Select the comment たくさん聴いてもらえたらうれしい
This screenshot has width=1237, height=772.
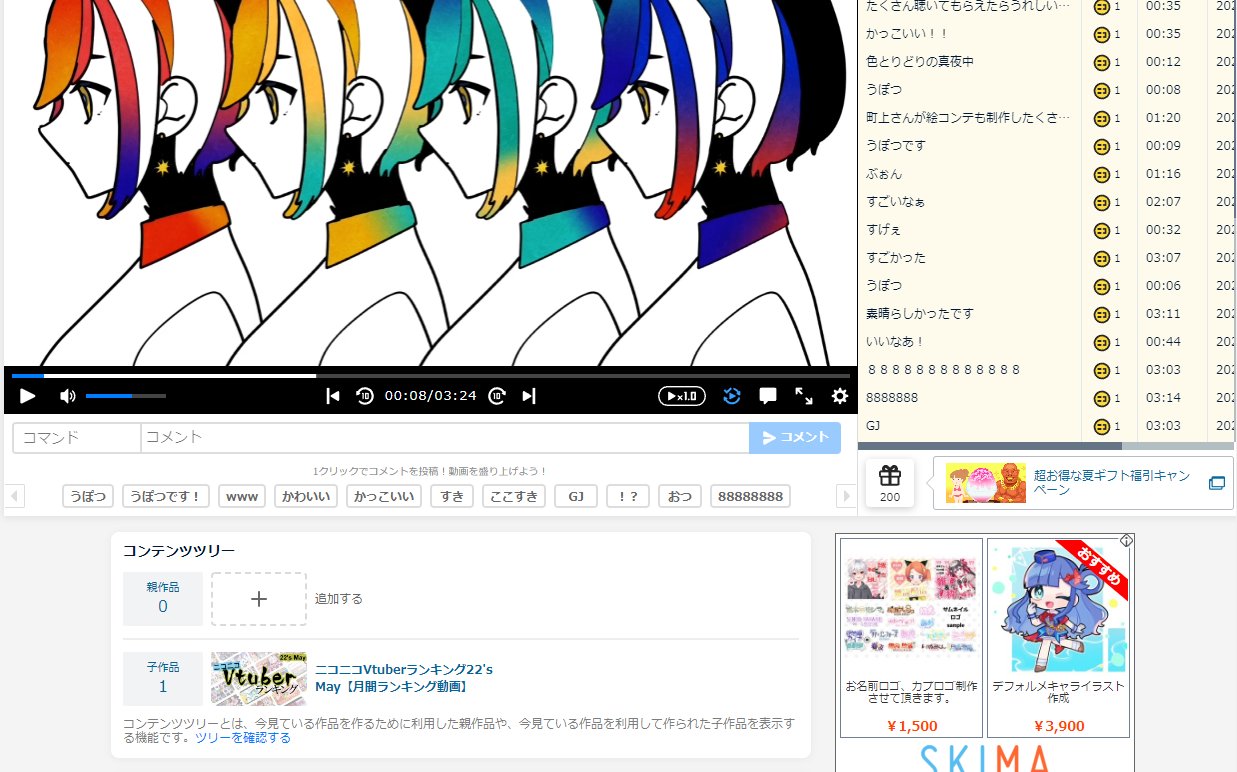[x=969, y=6]
